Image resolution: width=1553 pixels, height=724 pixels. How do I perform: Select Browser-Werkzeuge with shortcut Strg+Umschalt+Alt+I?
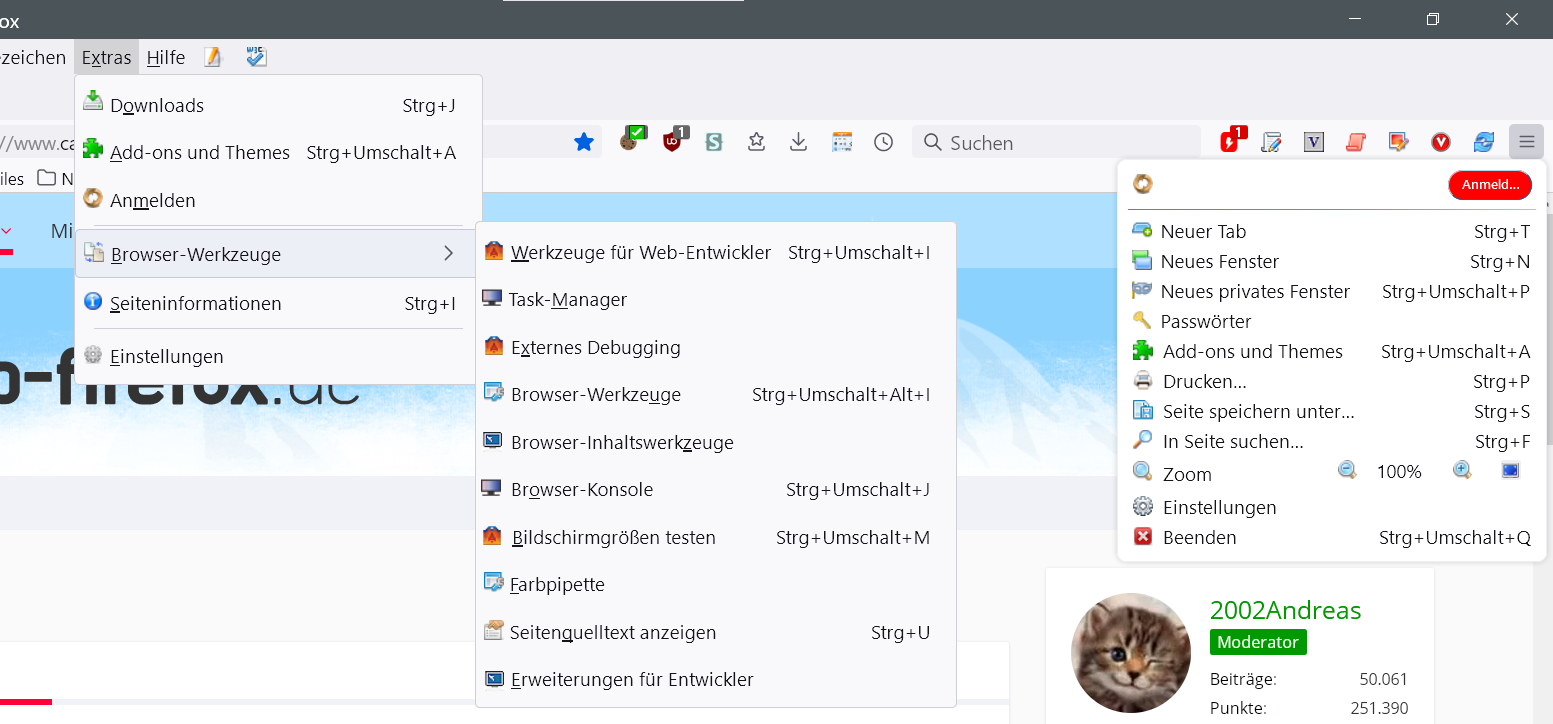point(716,394)
